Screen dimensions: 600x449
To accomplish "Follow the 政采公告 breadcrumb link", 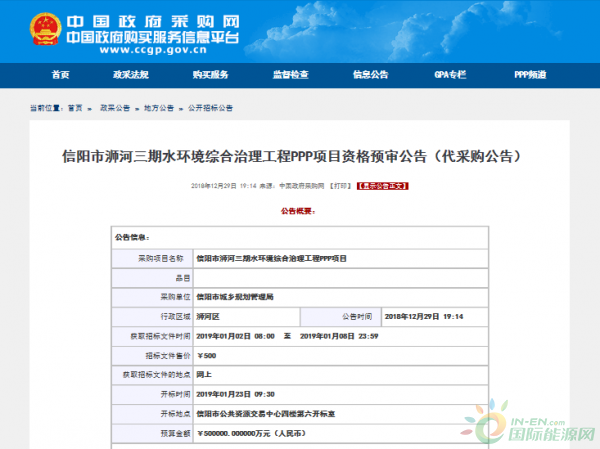I will pos(115,108).
